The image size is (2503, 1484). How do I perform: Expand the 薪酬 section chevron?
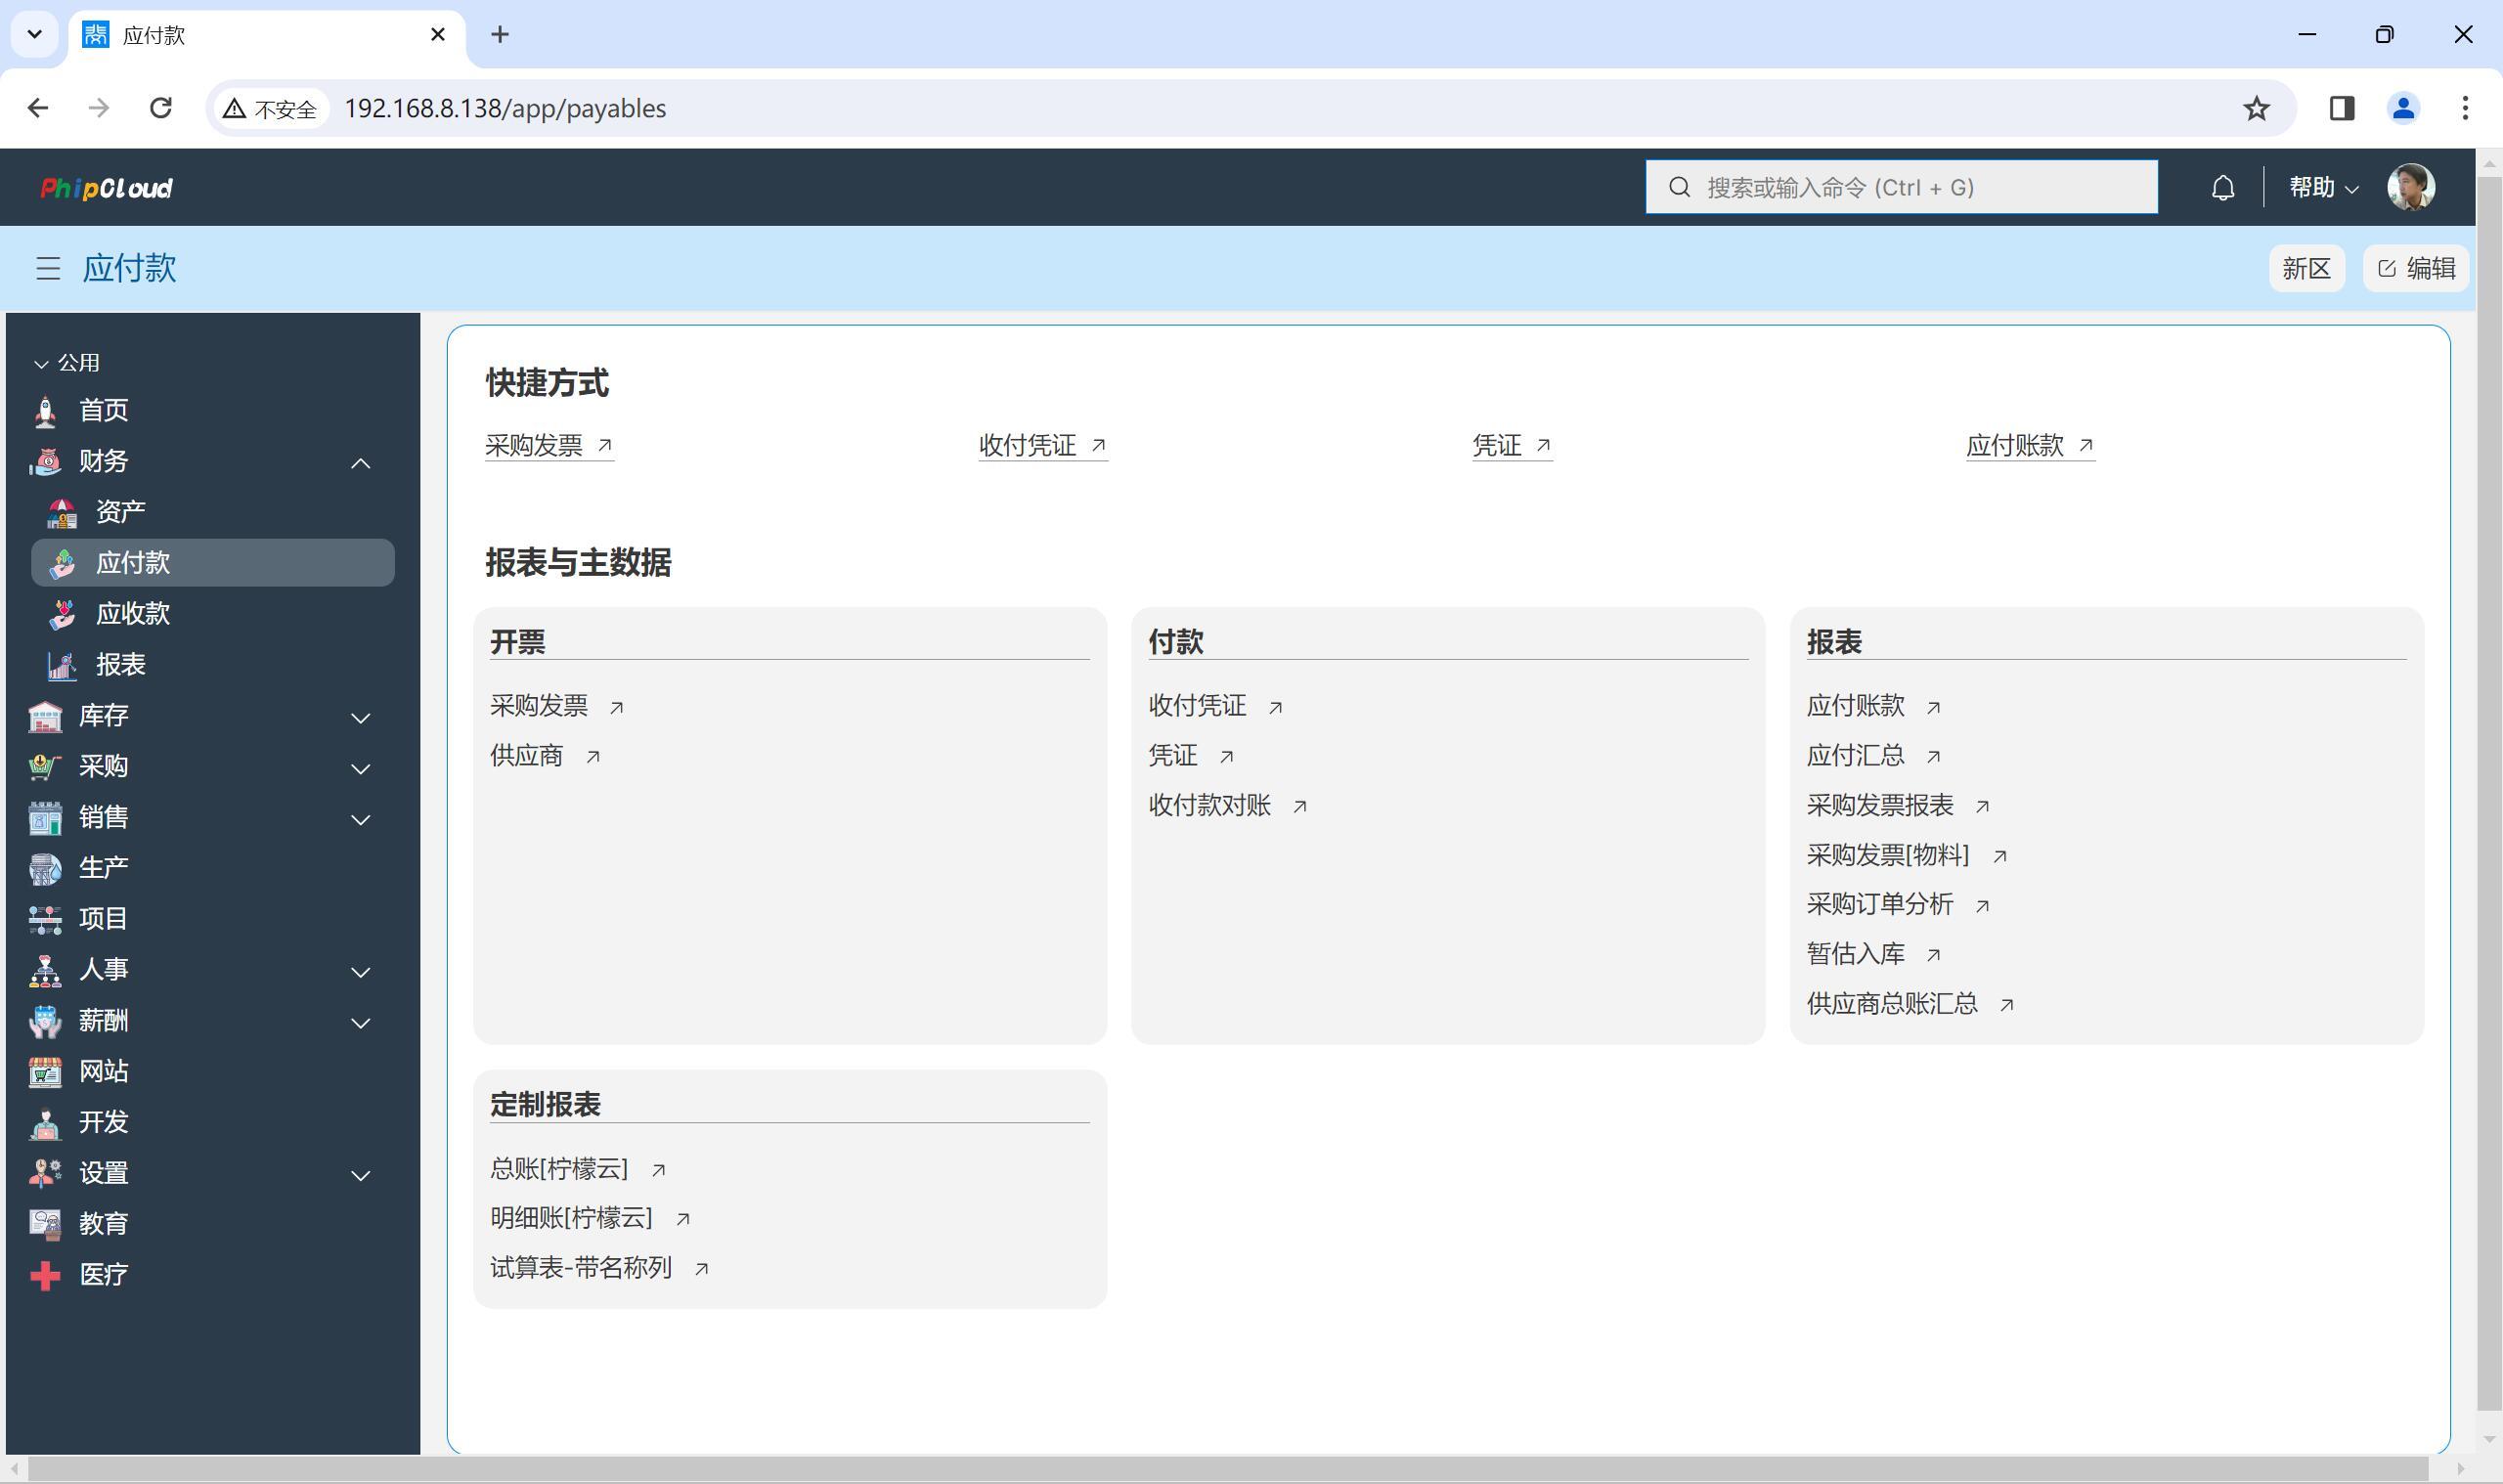point(361,1023)
